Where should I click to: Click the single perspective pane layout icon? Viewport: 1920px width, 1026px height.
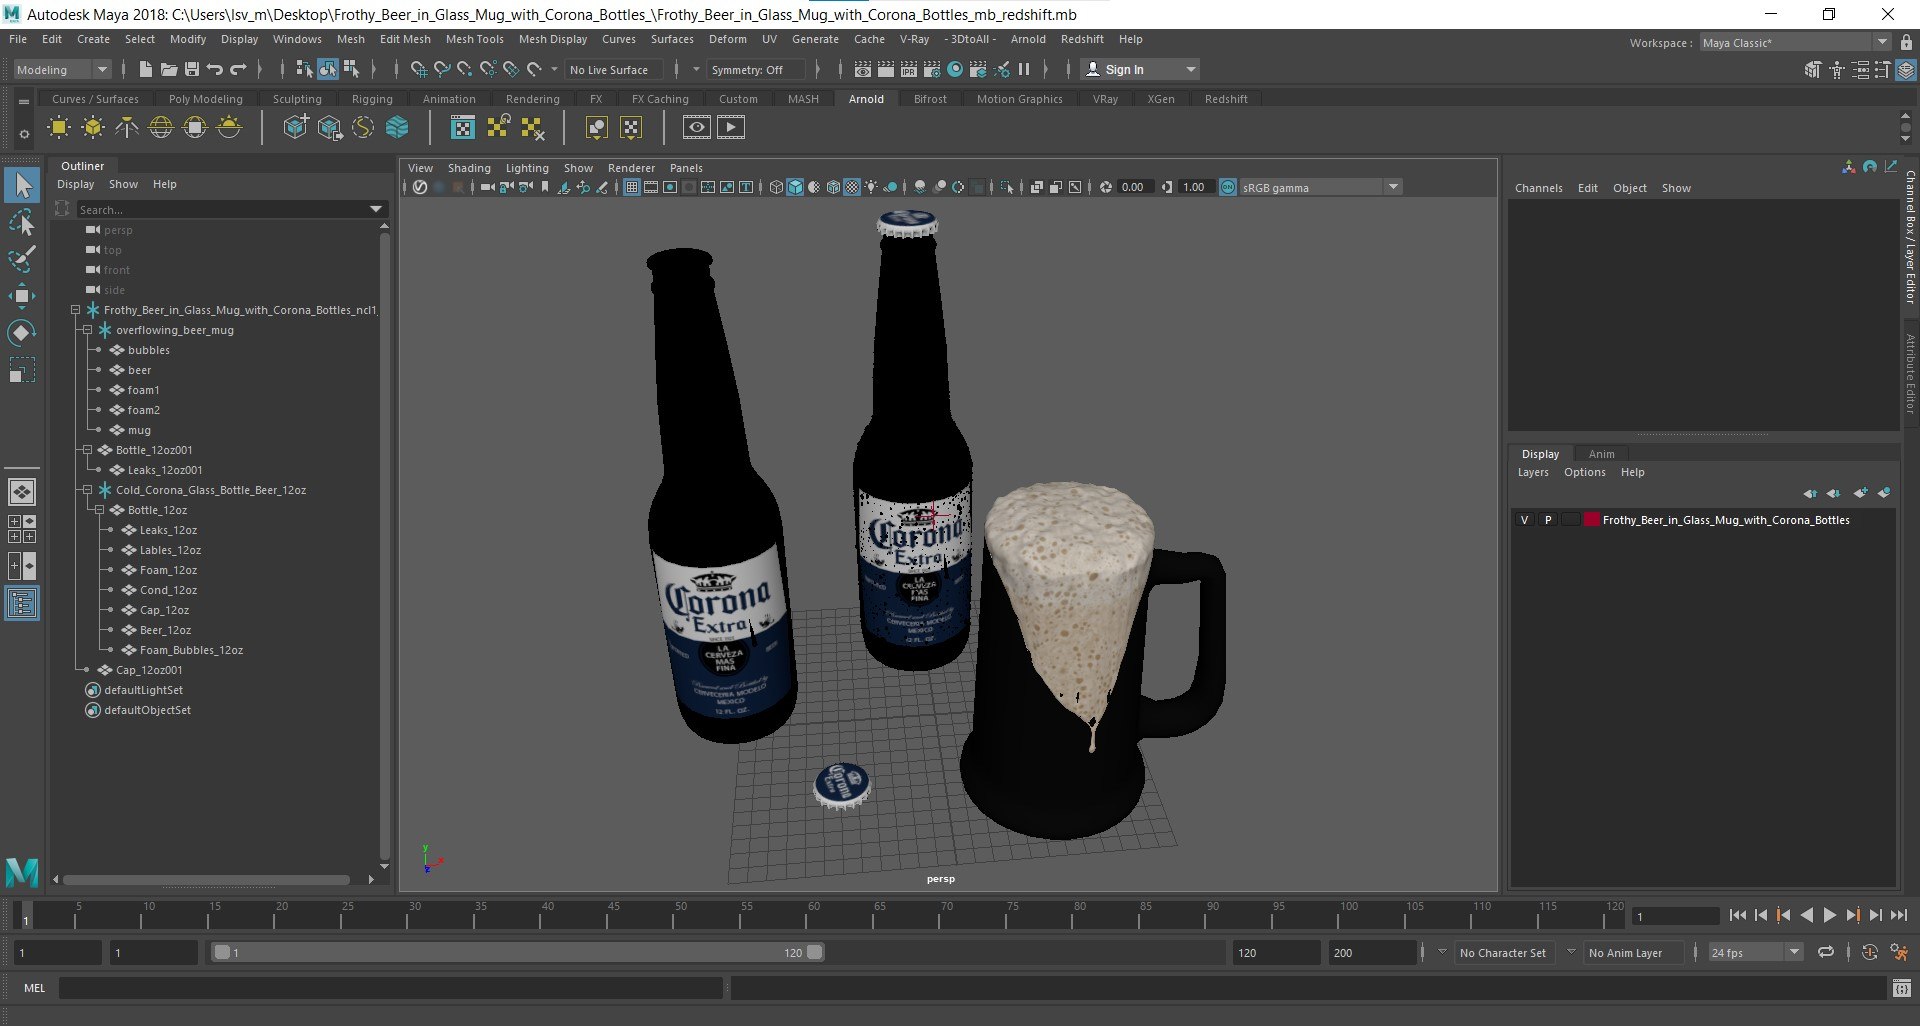click(x=22, y=492)
